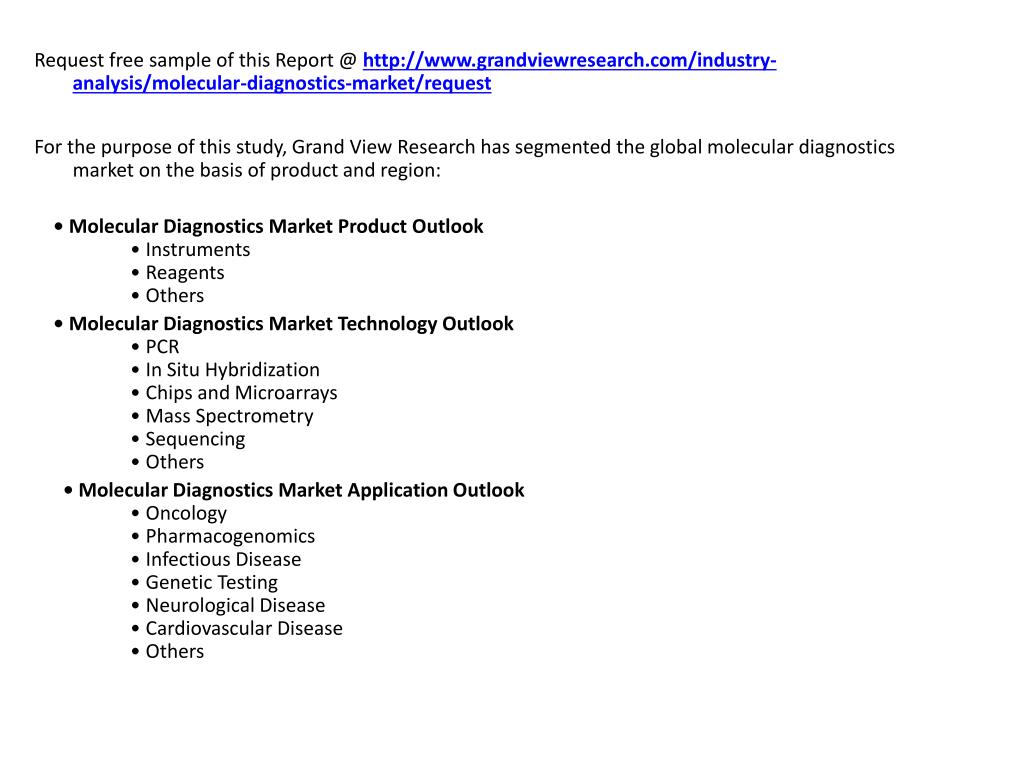Select 'Molecular Diagnostics Market Application Outlook' heading
Screen dimensions: 1024x768
pos(301,490)
